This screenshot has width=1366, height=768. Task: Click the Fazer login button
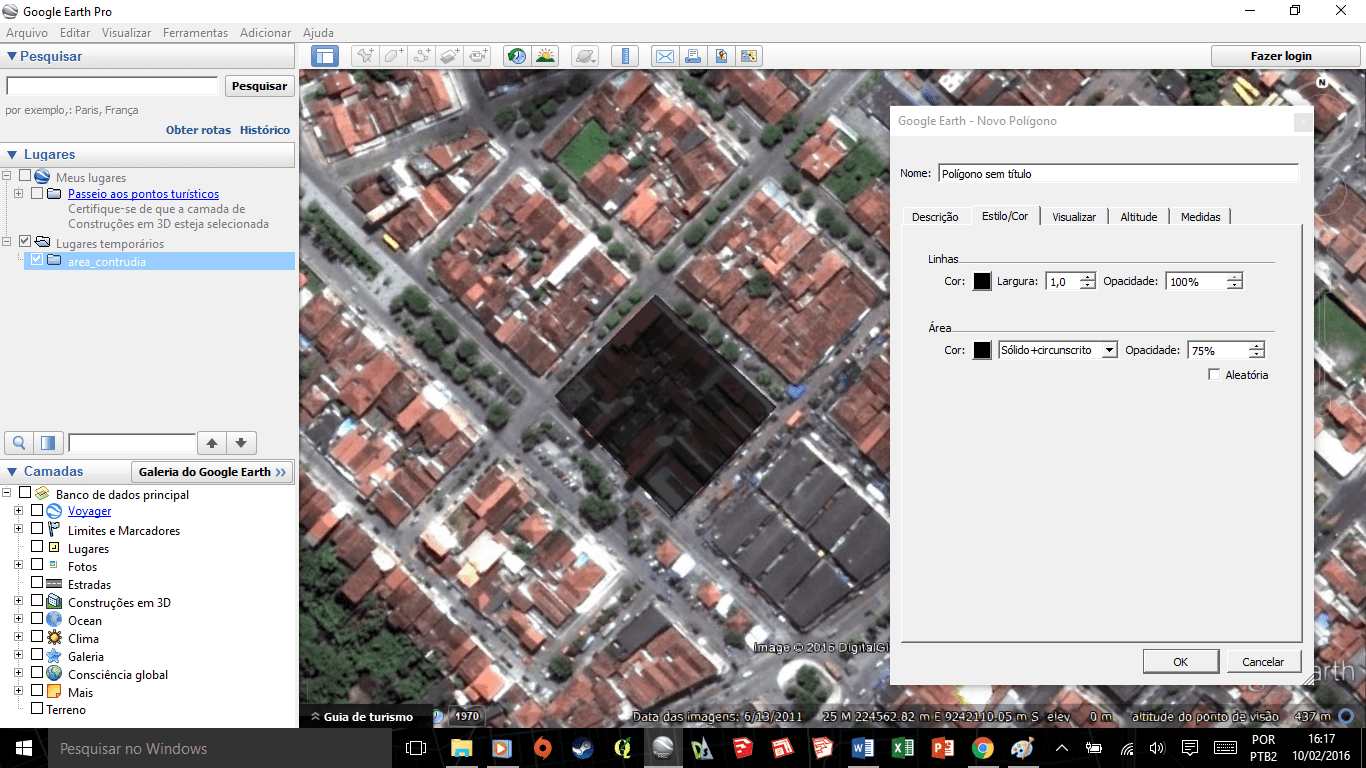1280,56
